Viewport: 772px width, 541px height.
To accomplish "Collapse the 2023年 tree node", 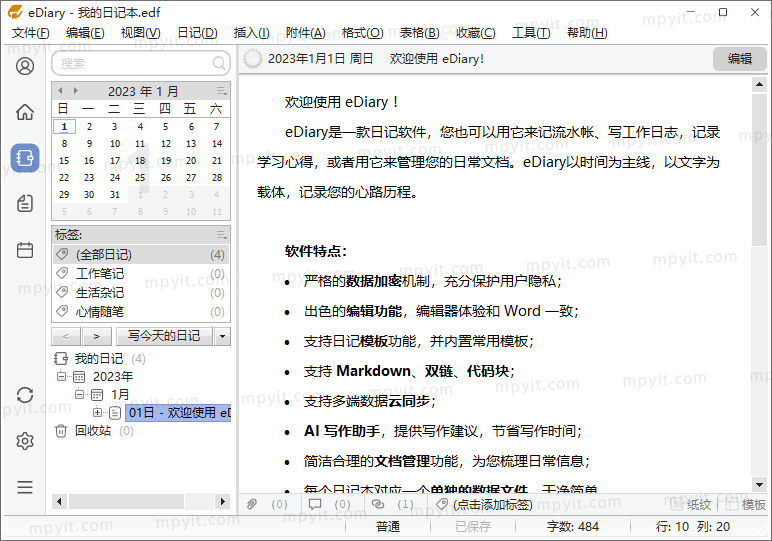I will [x=61, y=377].
